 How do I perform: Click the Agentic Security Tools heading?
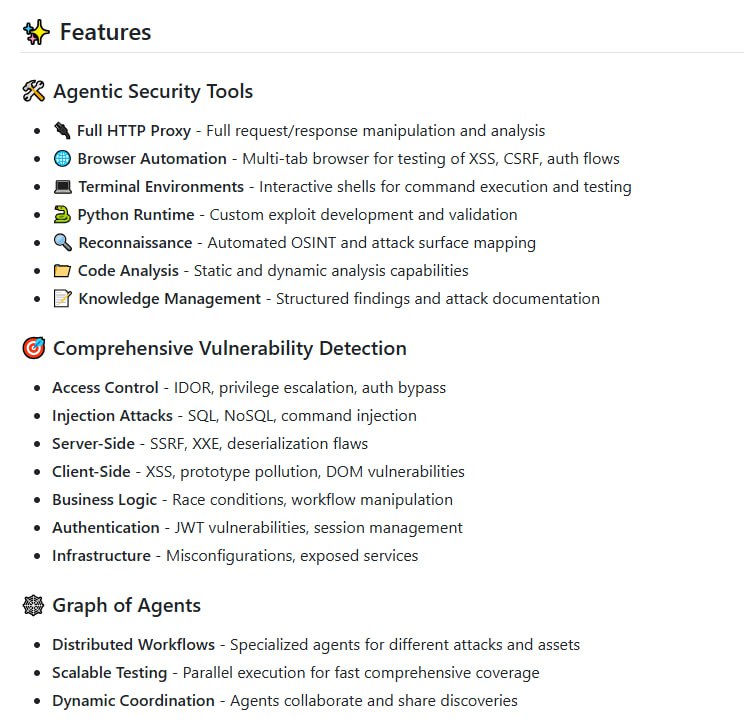pos(153,92)
